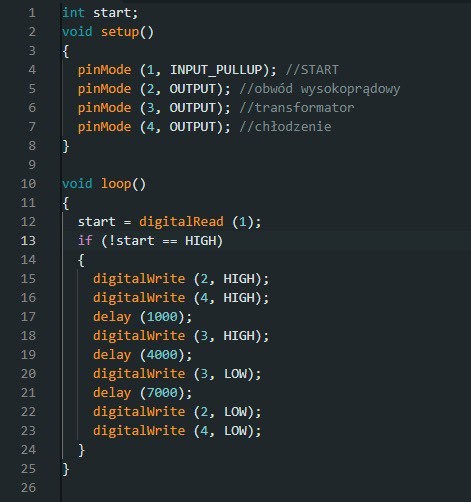Click HIGH in the if condition
The width and height of the screenshot is (471, 502).
point(200,241)
